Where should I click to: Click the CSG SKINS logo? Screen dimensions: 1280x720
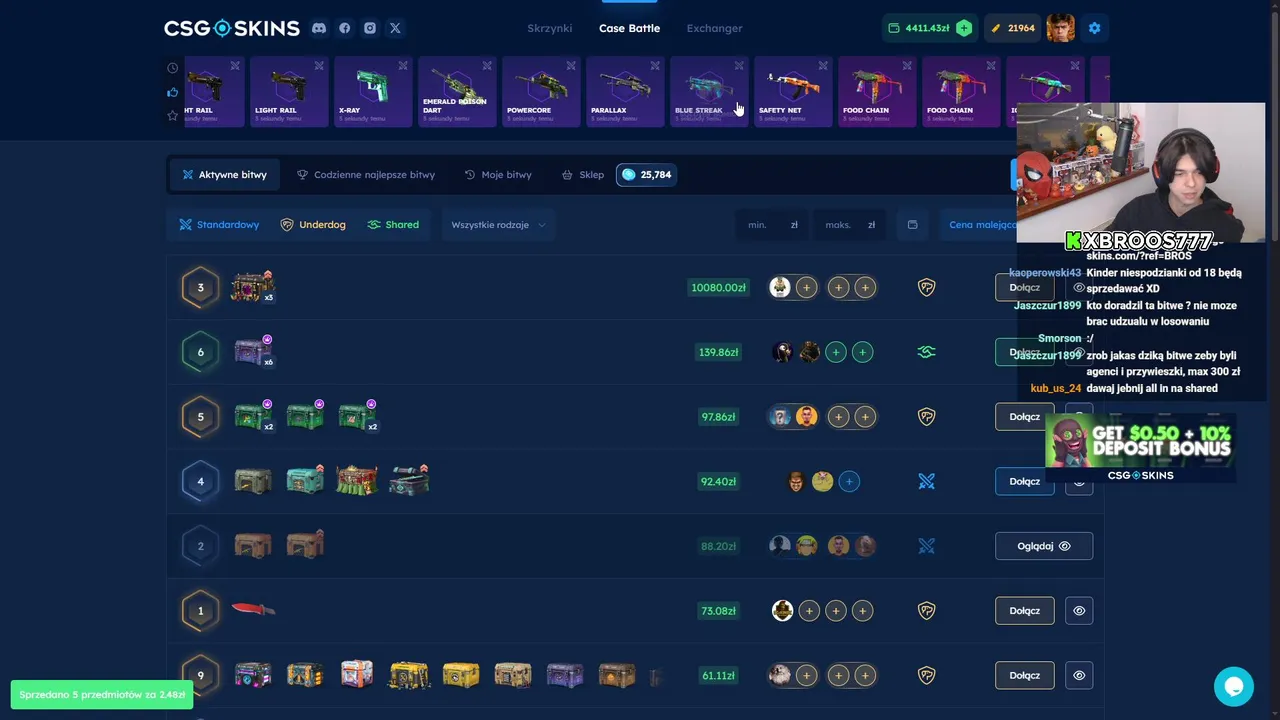[x=232, y=28]
